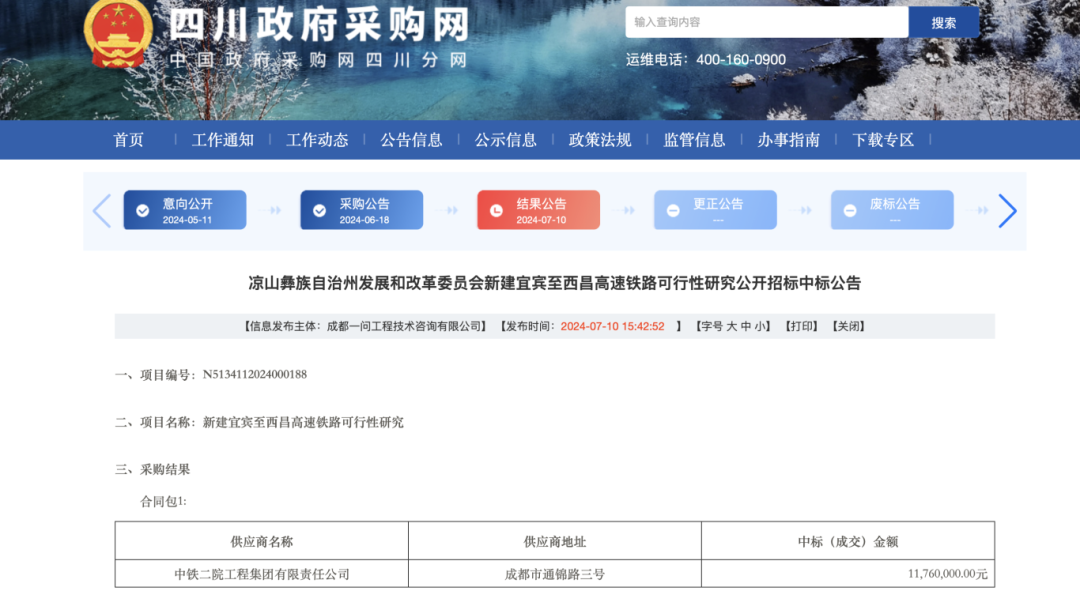Screen dimensions: 1080x606
Task: Go to 政策法规 in the navigation bar
Action: point(600,140)
